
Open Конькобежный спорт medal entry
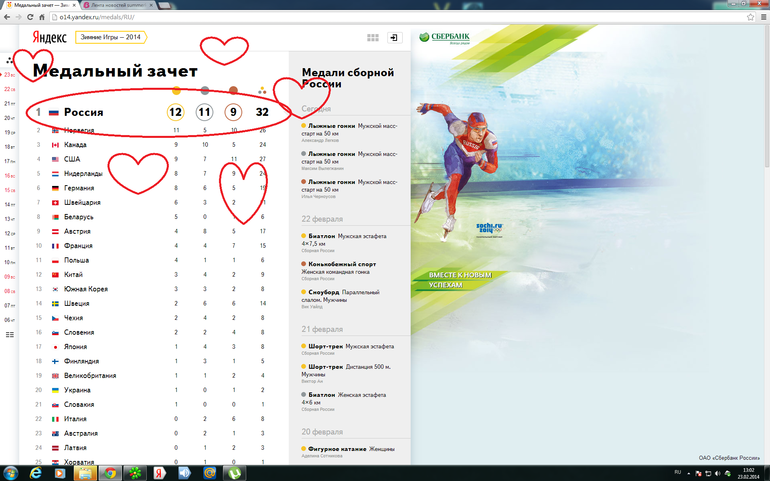tap(339, 271)
